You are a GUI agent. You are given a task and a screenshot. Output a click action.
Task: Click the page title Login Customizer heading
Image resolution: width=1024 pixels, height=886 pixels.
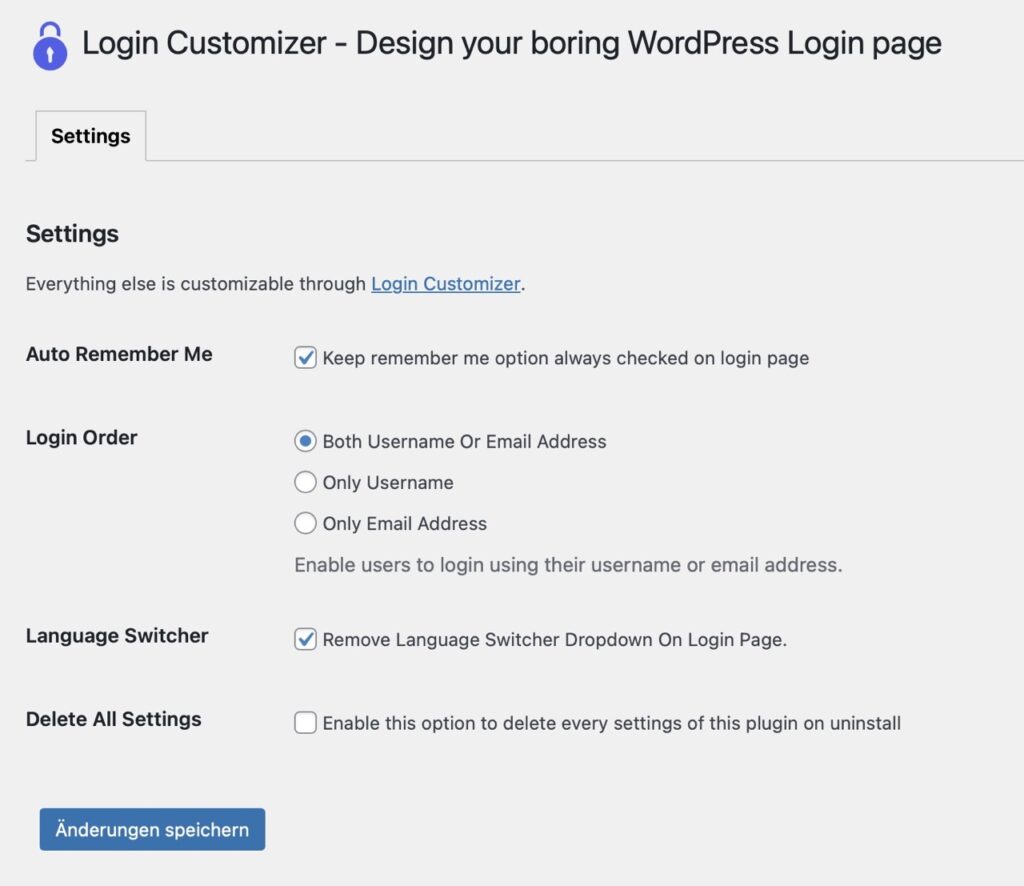511,44
